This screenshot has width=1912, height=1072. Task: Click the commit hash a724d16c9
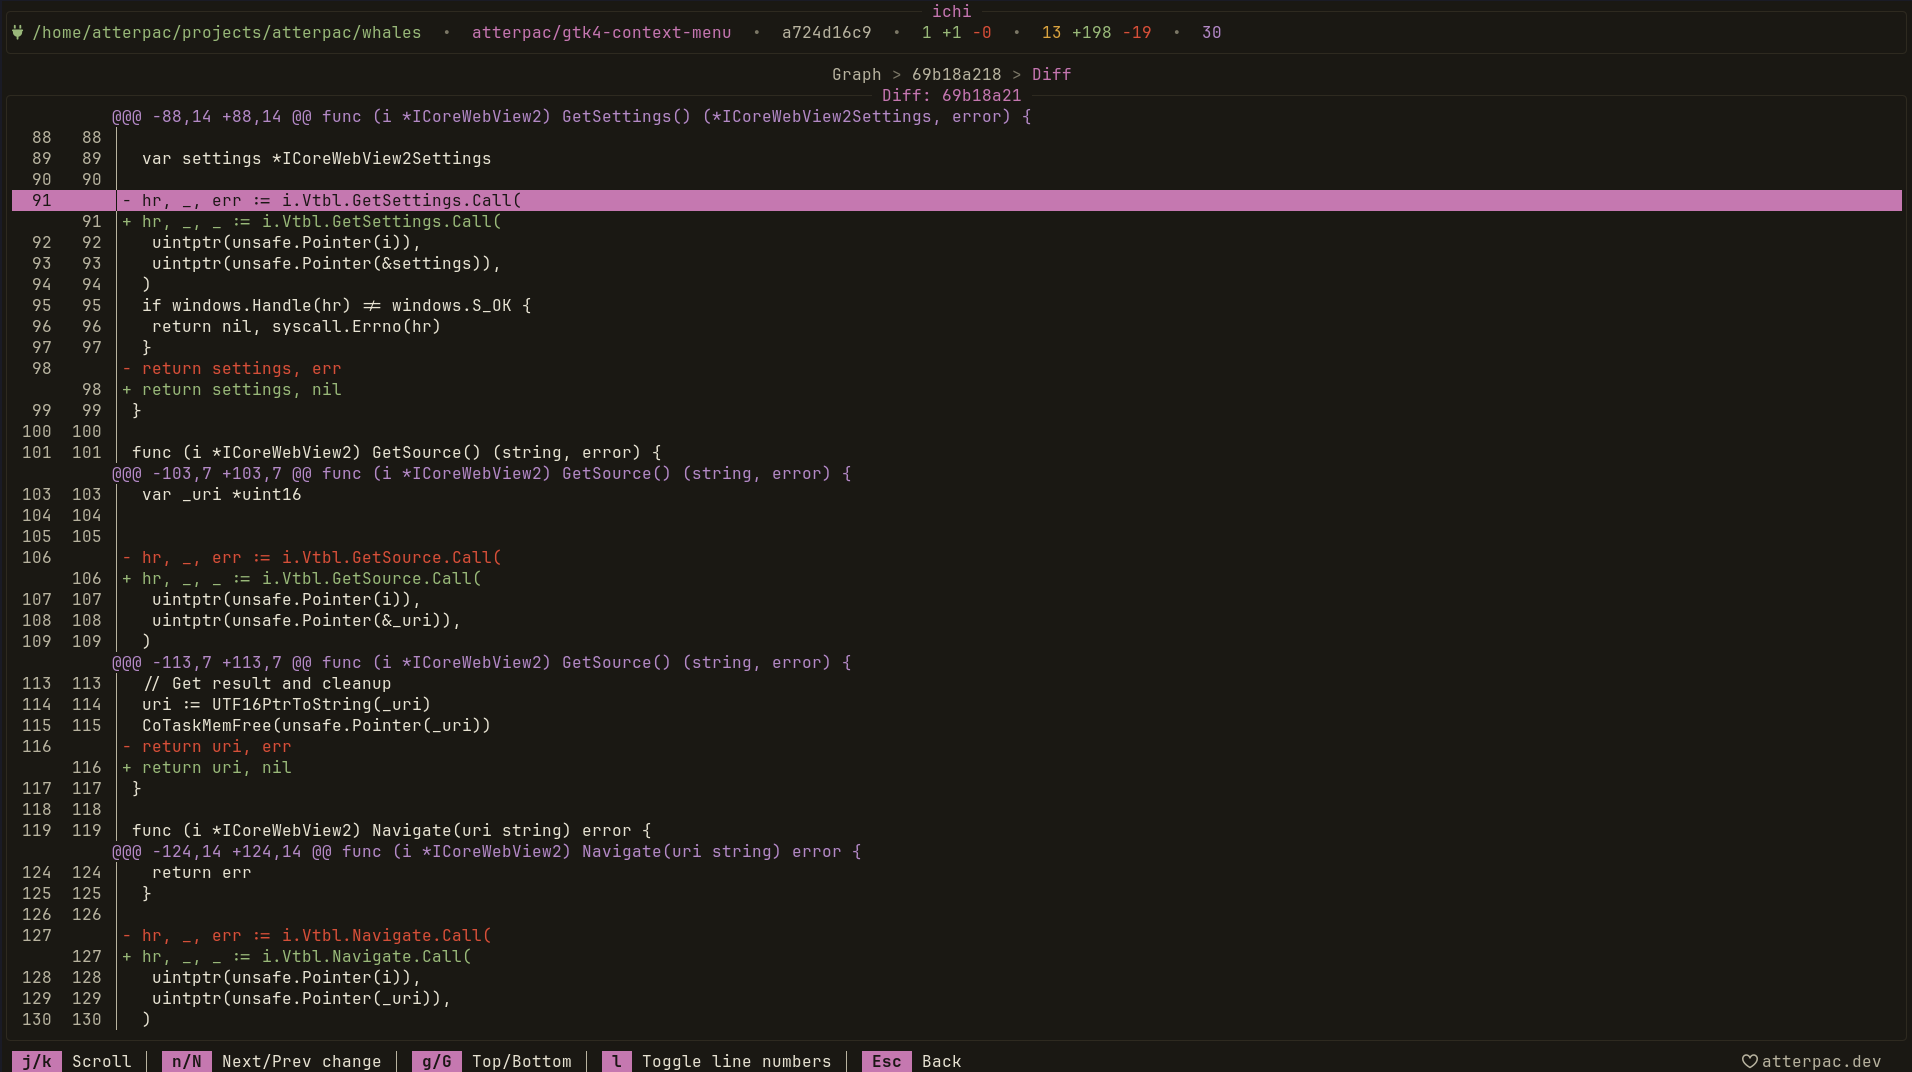[x=826, y=32]
